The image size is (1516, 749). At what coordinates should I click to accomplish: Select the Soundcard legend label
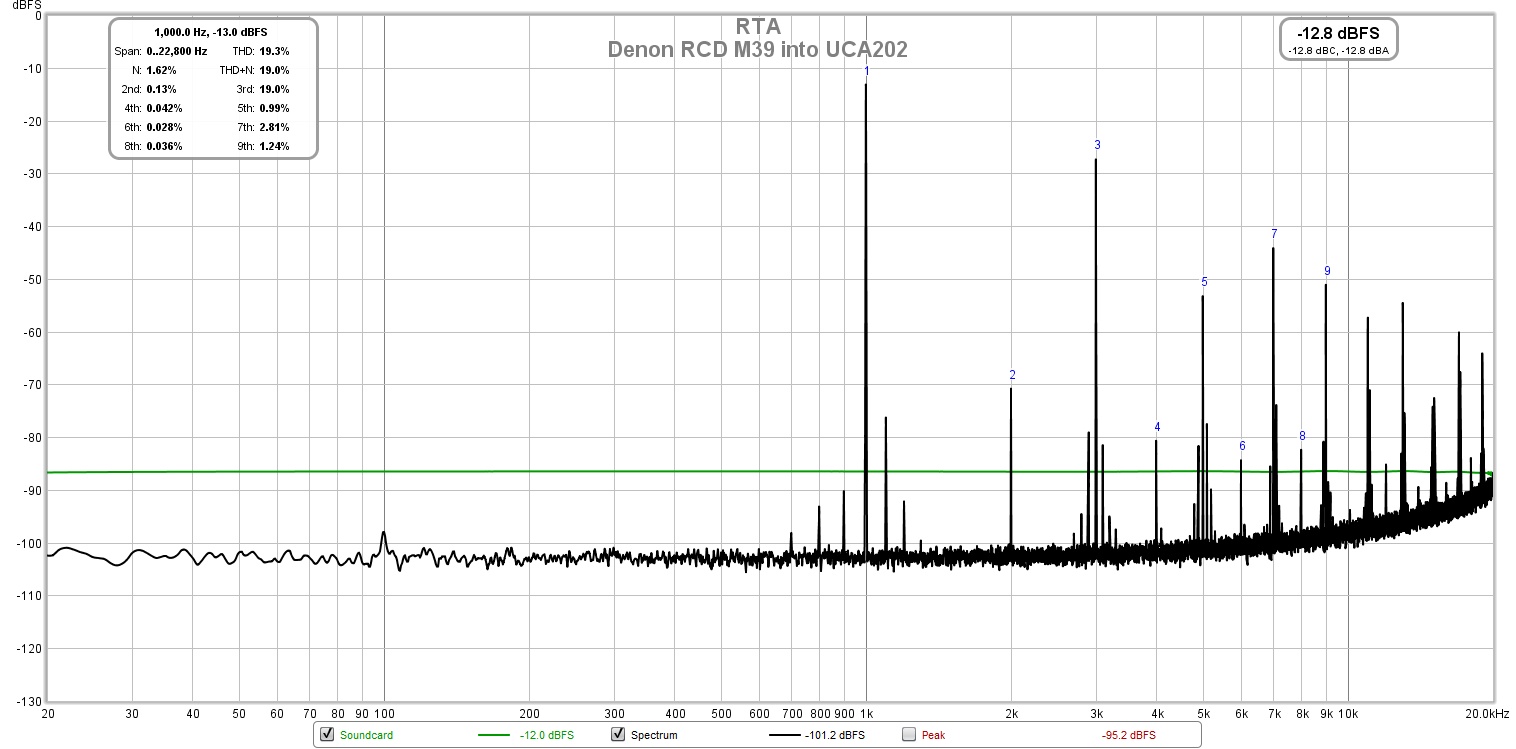(x=366, y=735)
